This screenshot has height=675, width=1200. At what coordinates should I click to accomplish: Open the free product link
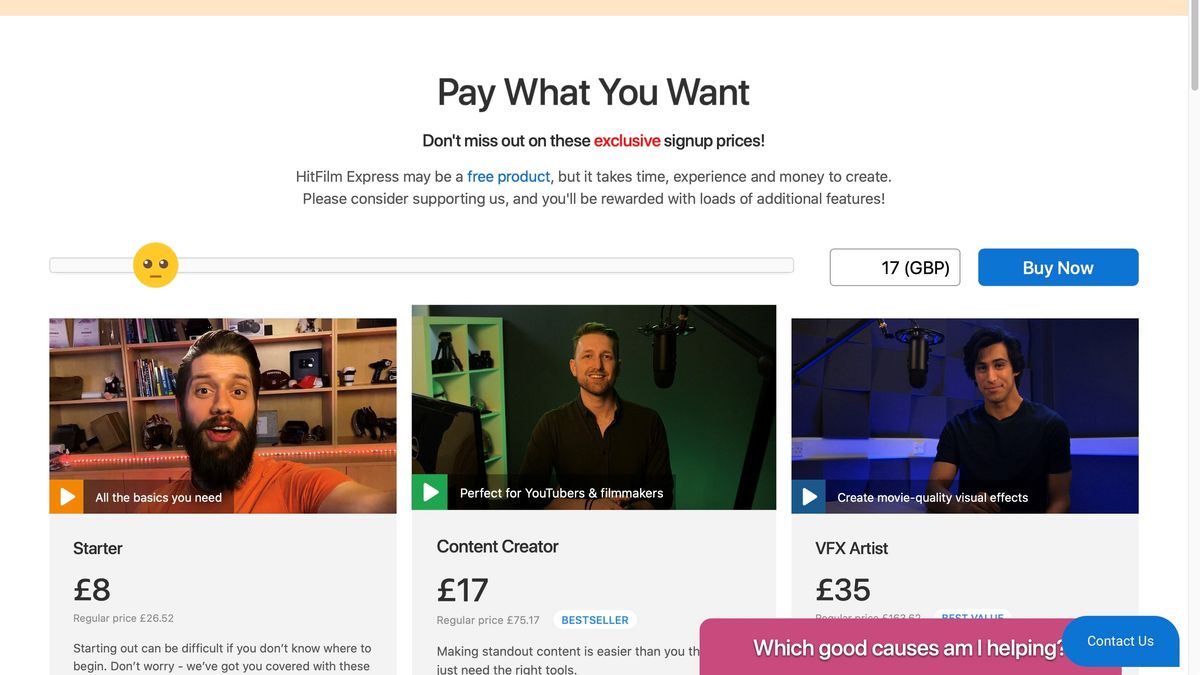click(x=509, y=176)
